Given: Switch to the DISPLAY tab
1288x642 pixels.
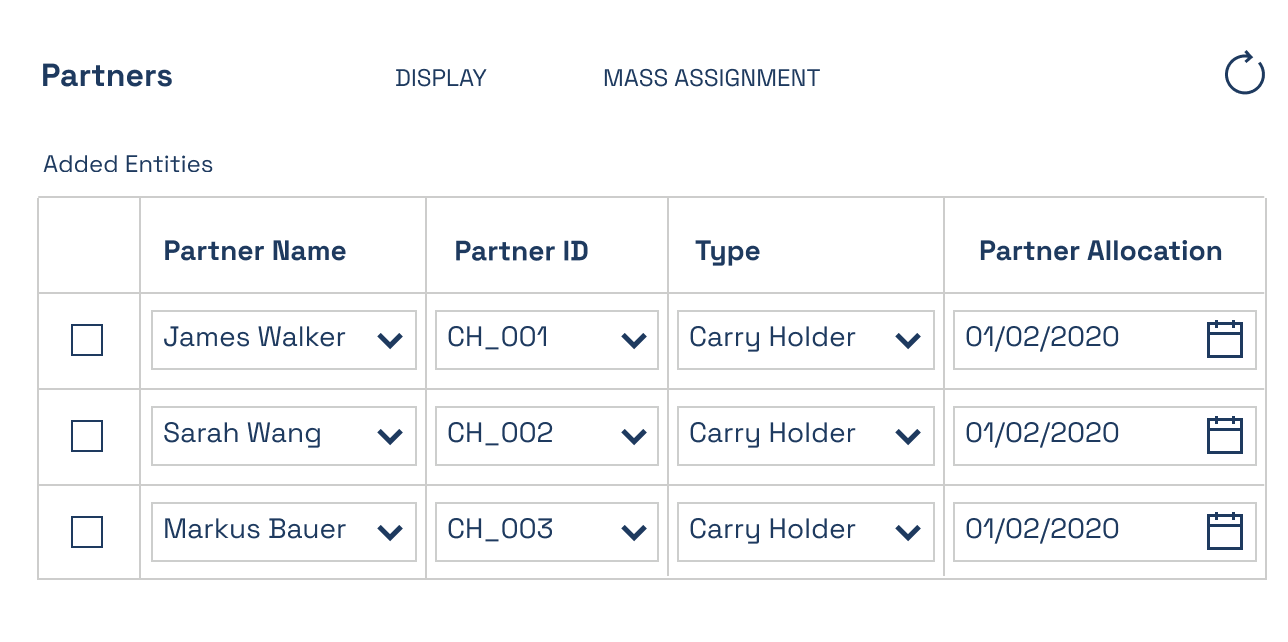Looking at the screenshot, I should point(441,78).
